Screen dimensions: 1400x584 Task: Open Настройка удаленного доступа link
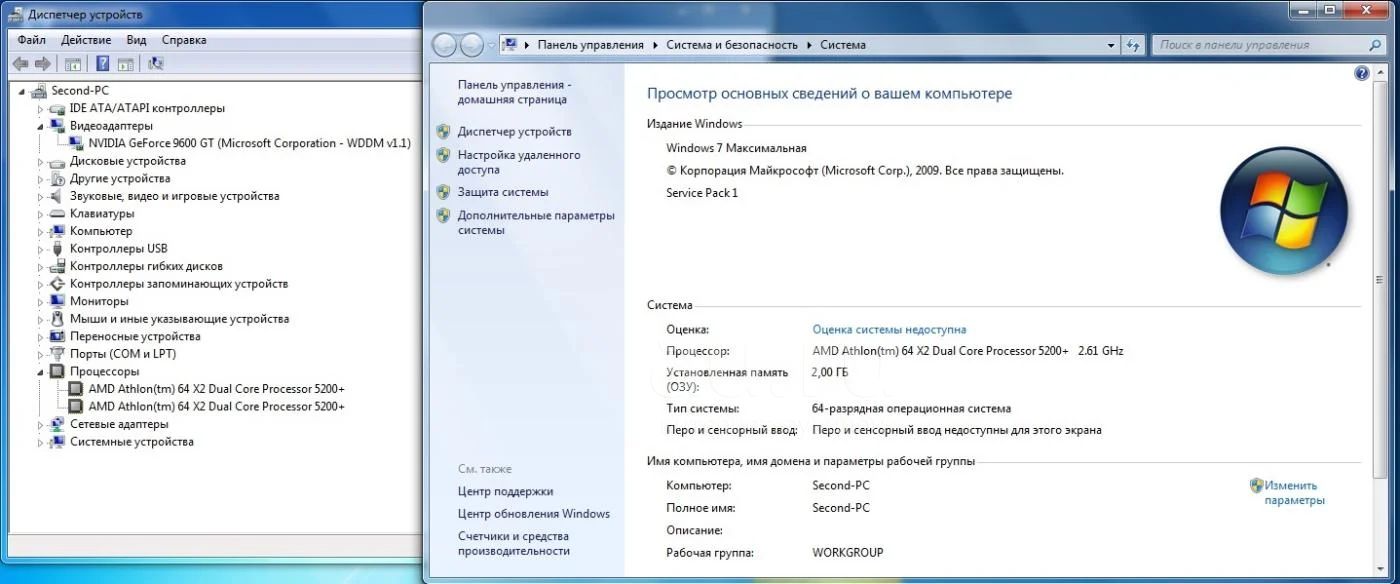(x=519, y=162)
